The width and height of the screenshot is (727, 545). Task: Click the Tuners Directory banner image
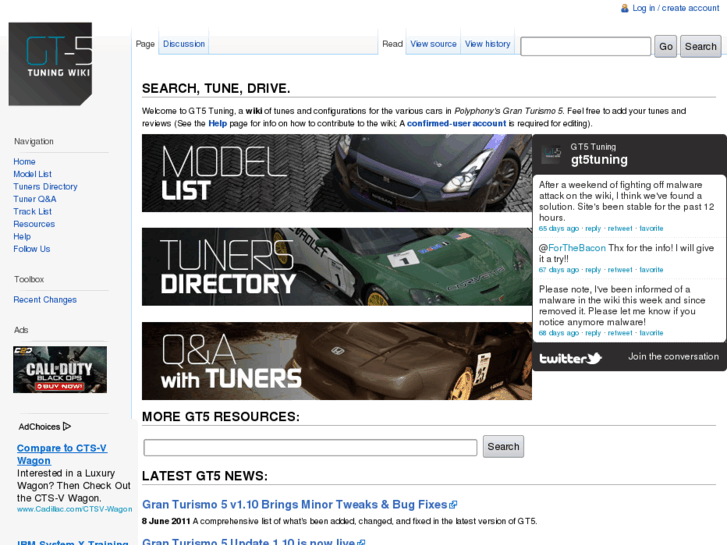point(337,267)
